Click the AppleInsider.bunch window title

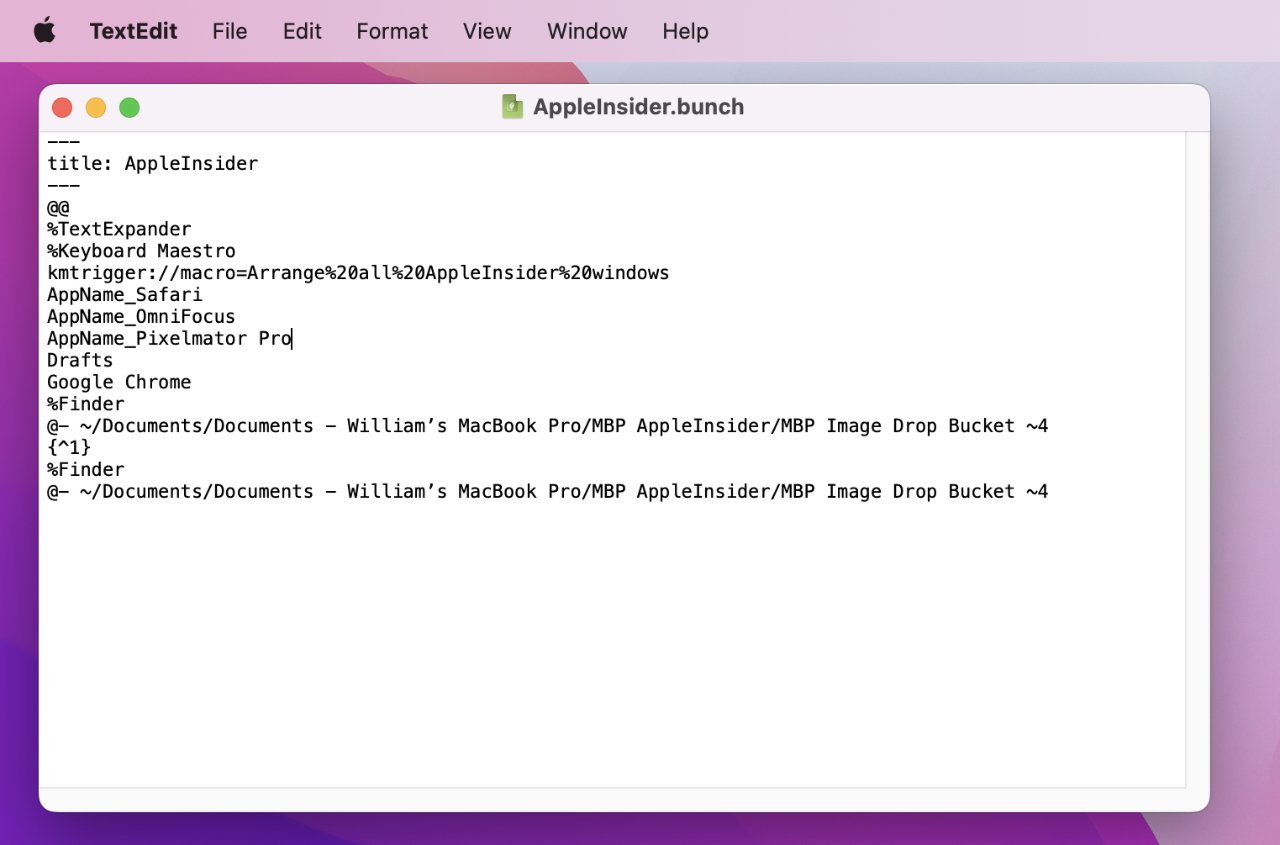(638, 107)
